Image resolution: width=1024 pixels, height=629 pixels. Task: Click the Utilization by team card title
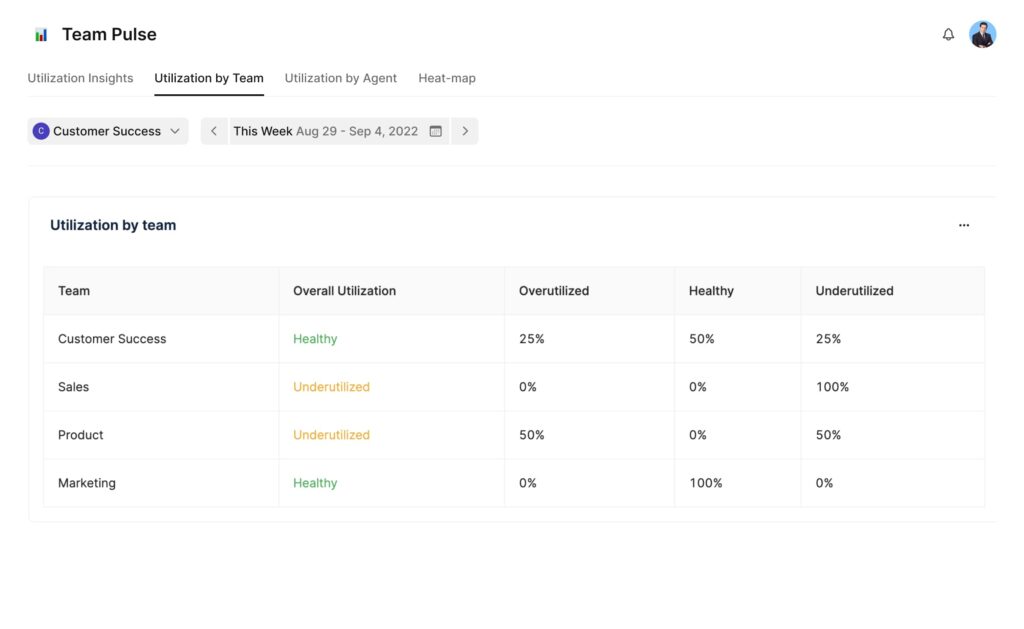click(113, 224)
